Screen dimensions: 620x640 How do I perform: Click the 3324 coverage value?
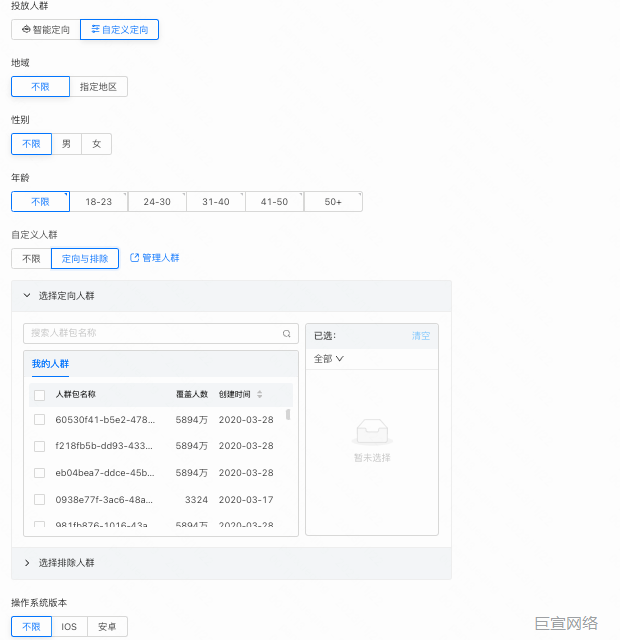[196, 500]
